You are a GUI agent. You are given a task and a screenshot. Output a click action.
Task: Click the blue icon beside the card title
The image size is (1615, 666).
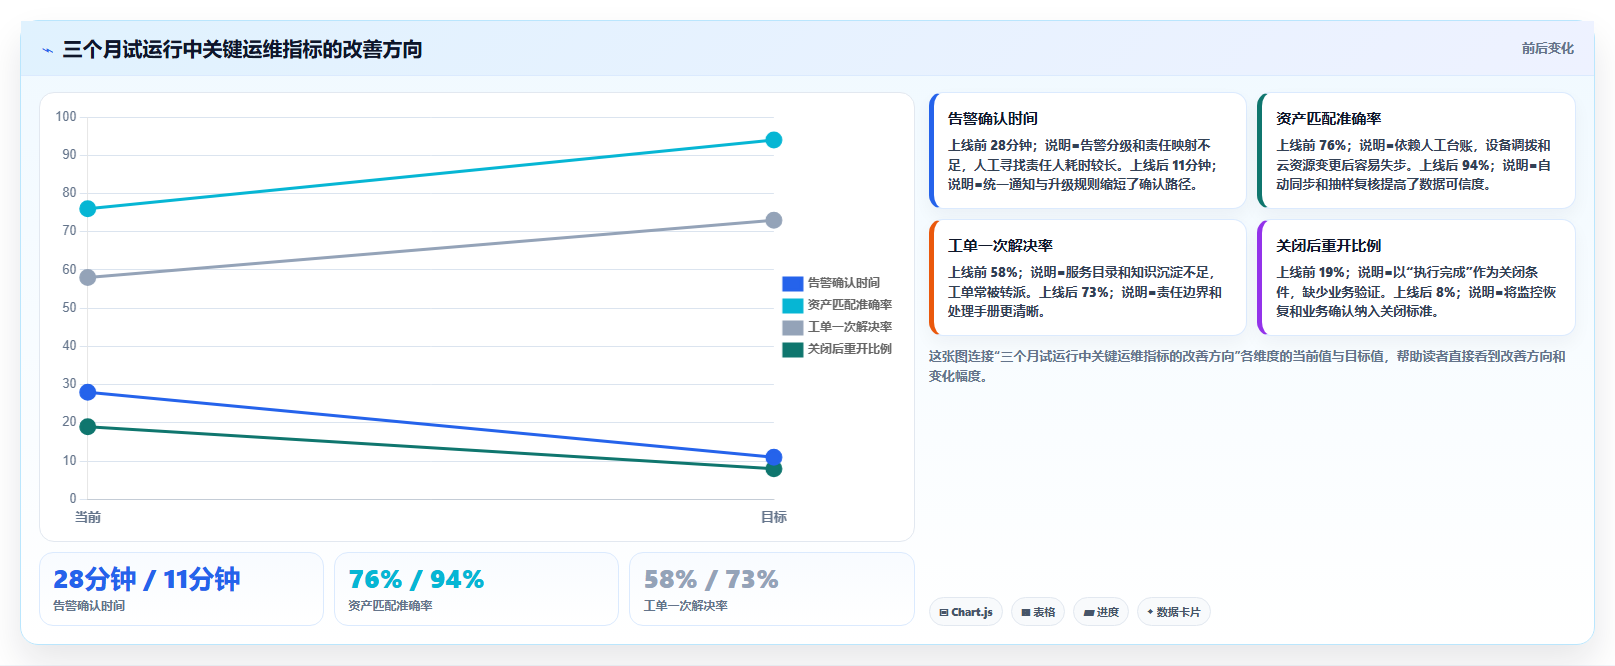click(x=48, y=50)
